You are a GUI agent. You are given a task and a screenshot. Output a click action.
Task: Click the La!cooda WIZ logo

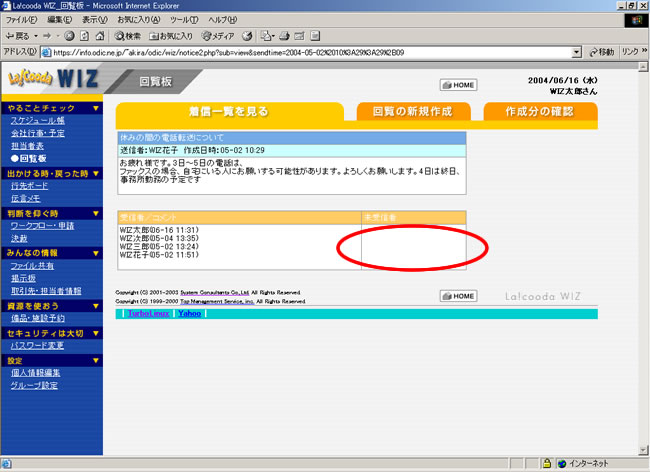pyautogui.click(x=51, y=77)
